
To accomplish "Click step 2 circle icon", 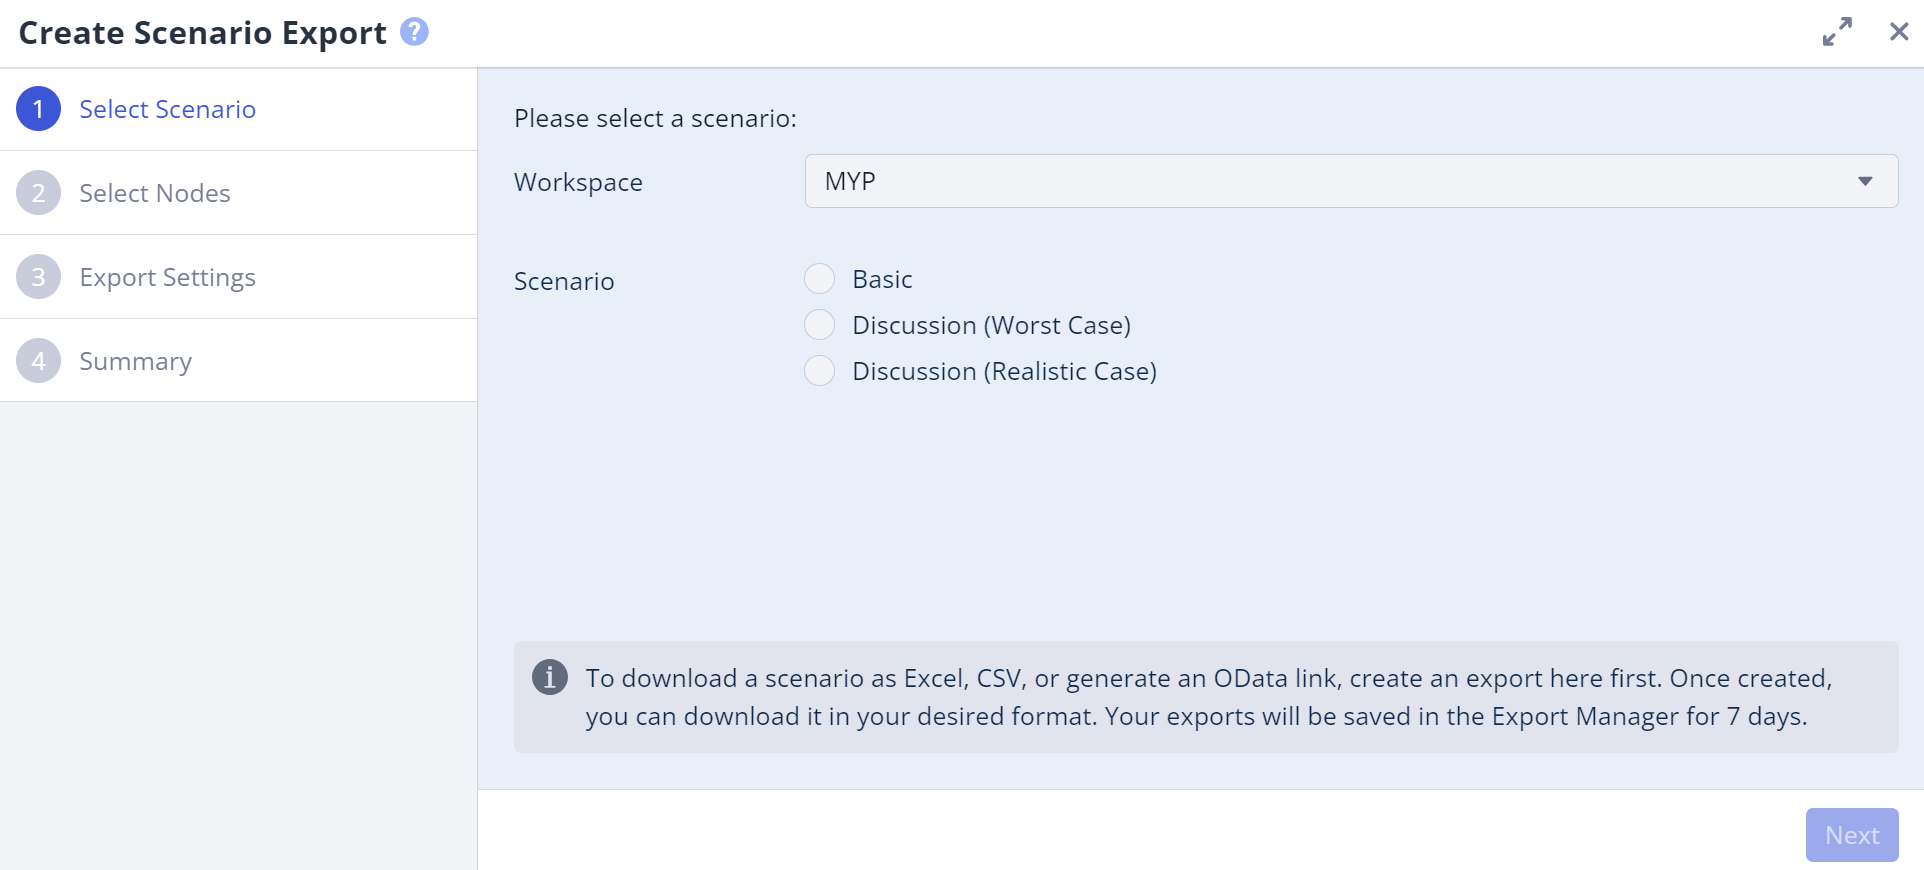I will [x=39, y=193].
